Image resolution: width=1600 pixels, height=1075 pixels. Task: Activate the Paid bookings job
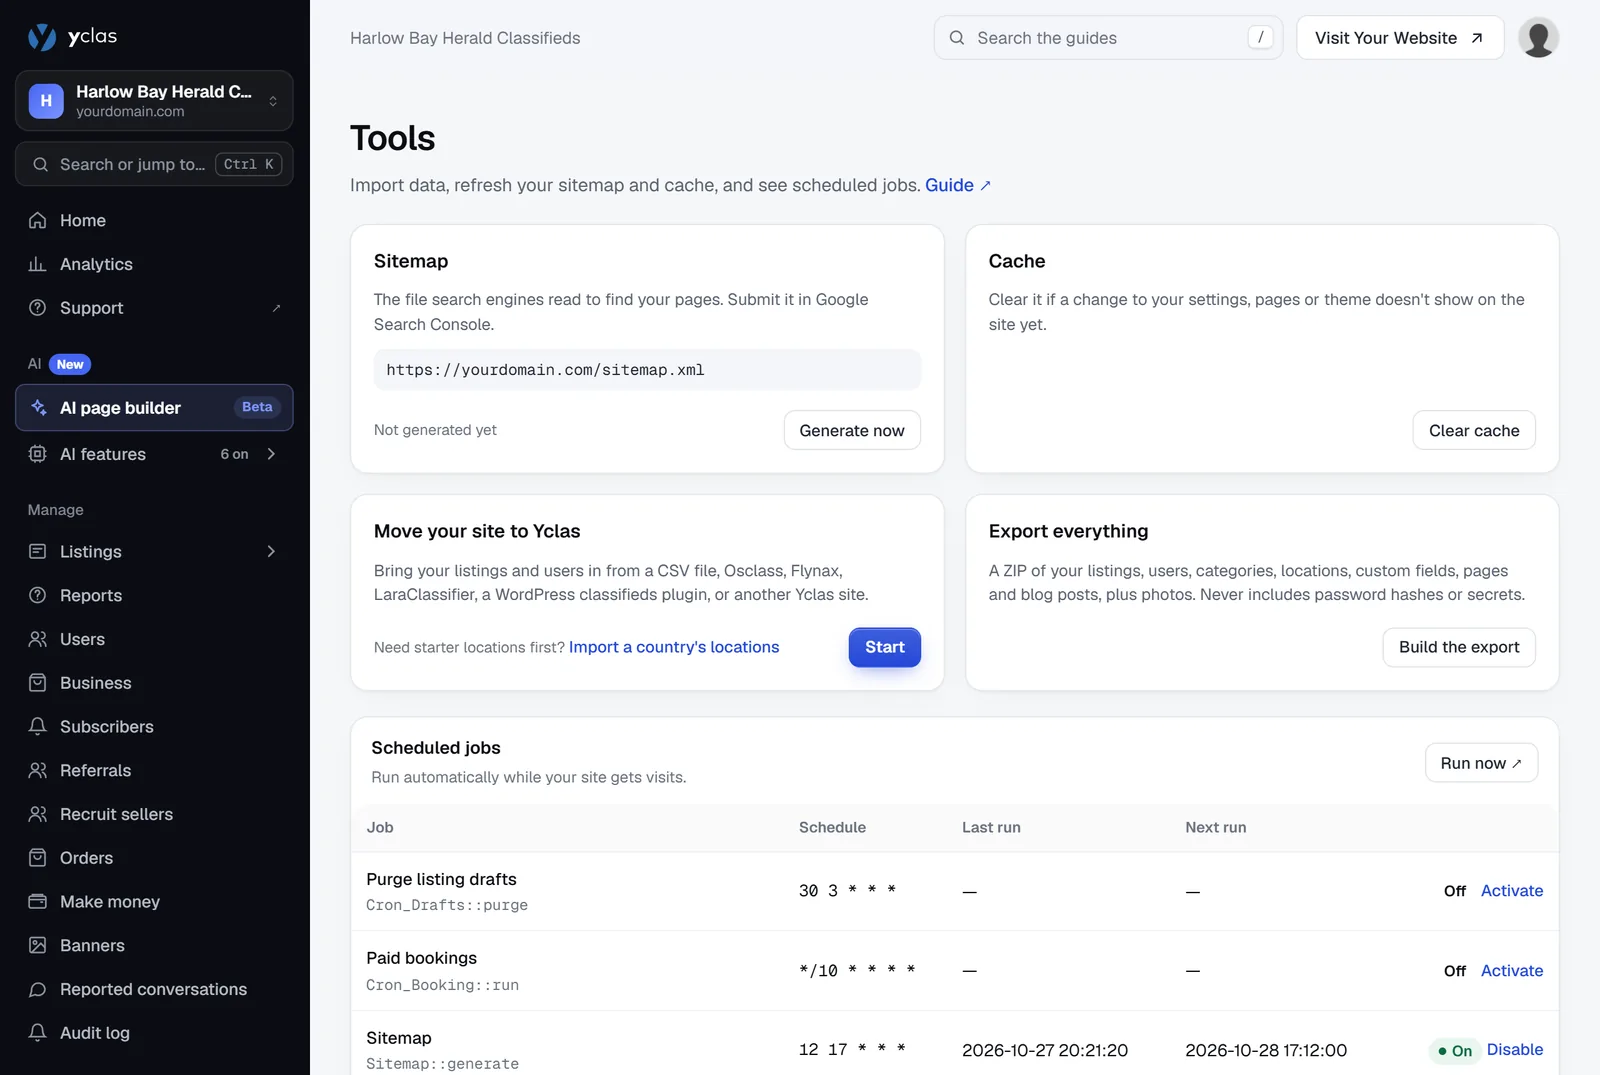1512,971
